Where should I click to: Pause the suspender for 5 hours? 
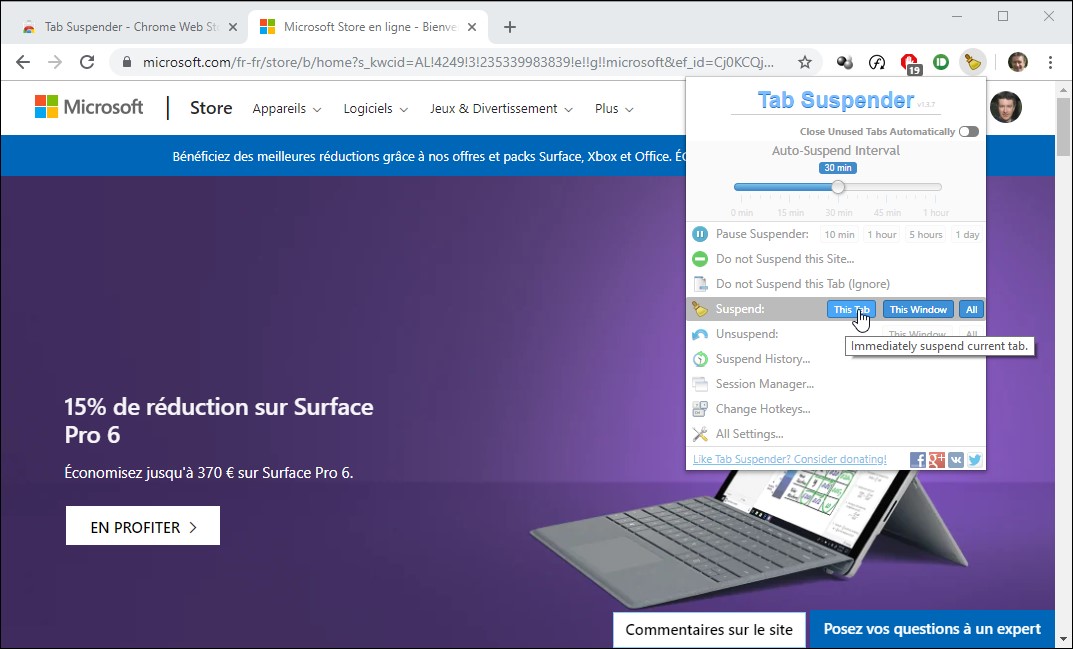click(925, 234)
